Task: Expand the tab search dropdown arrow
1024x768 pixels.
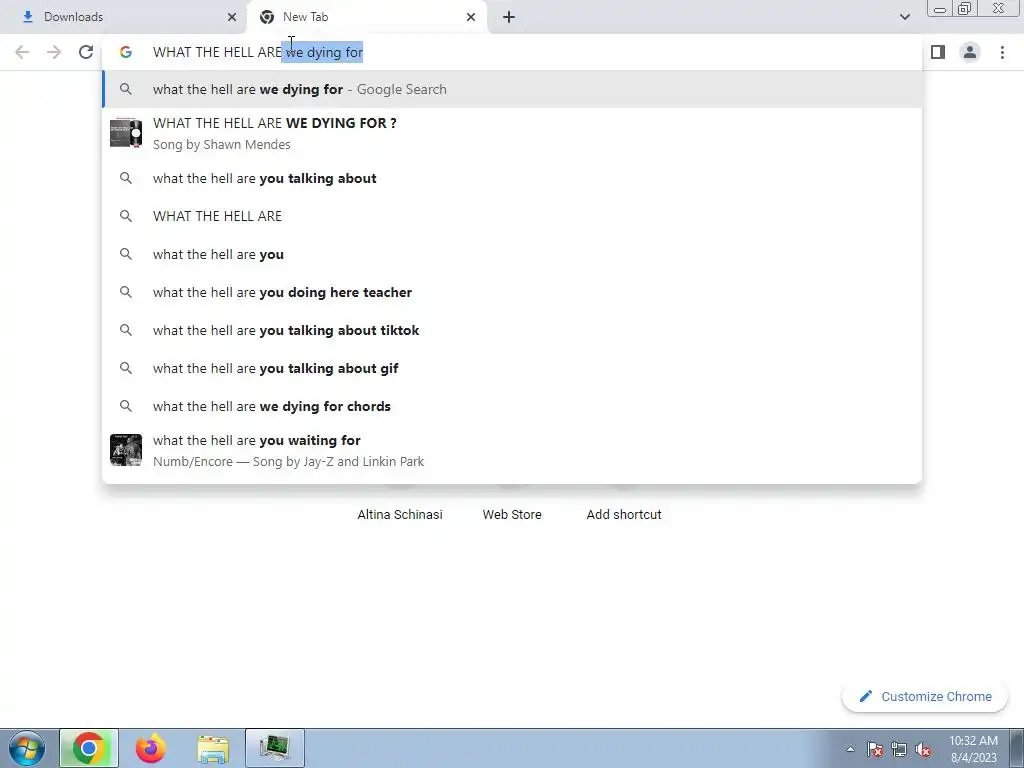Action: (904, 17)
